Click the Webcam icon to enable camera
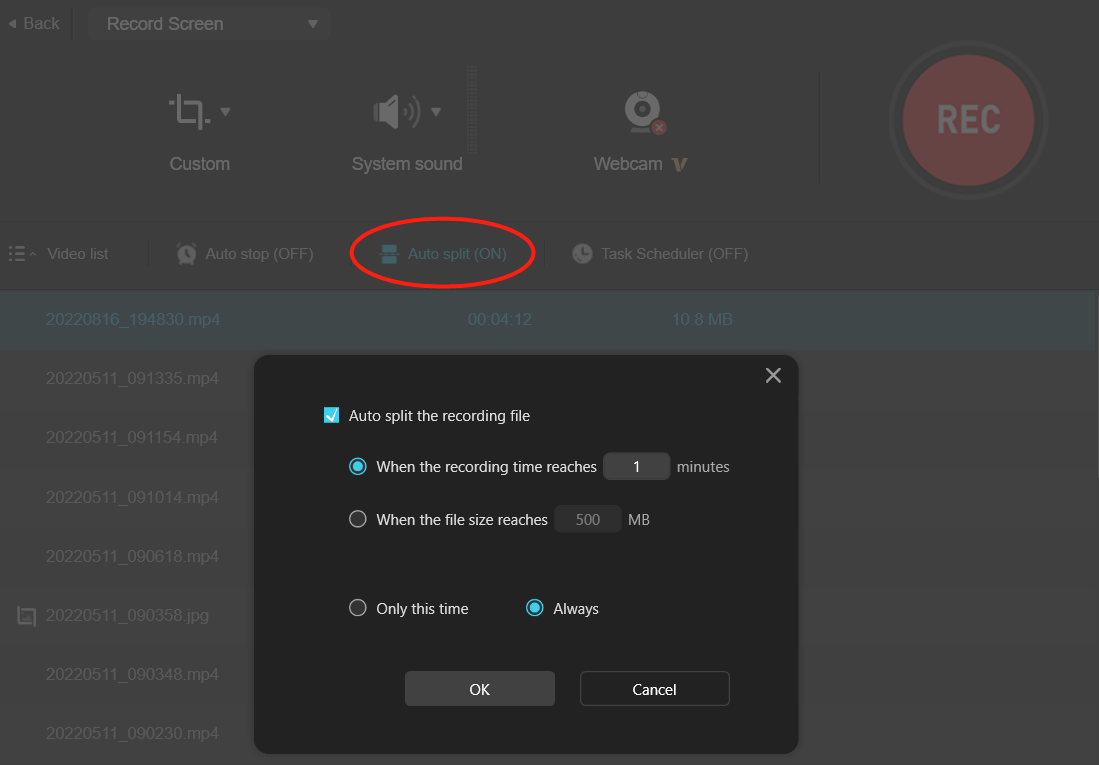This screenshot has height=765, width=1099. (x=640, y=111)
